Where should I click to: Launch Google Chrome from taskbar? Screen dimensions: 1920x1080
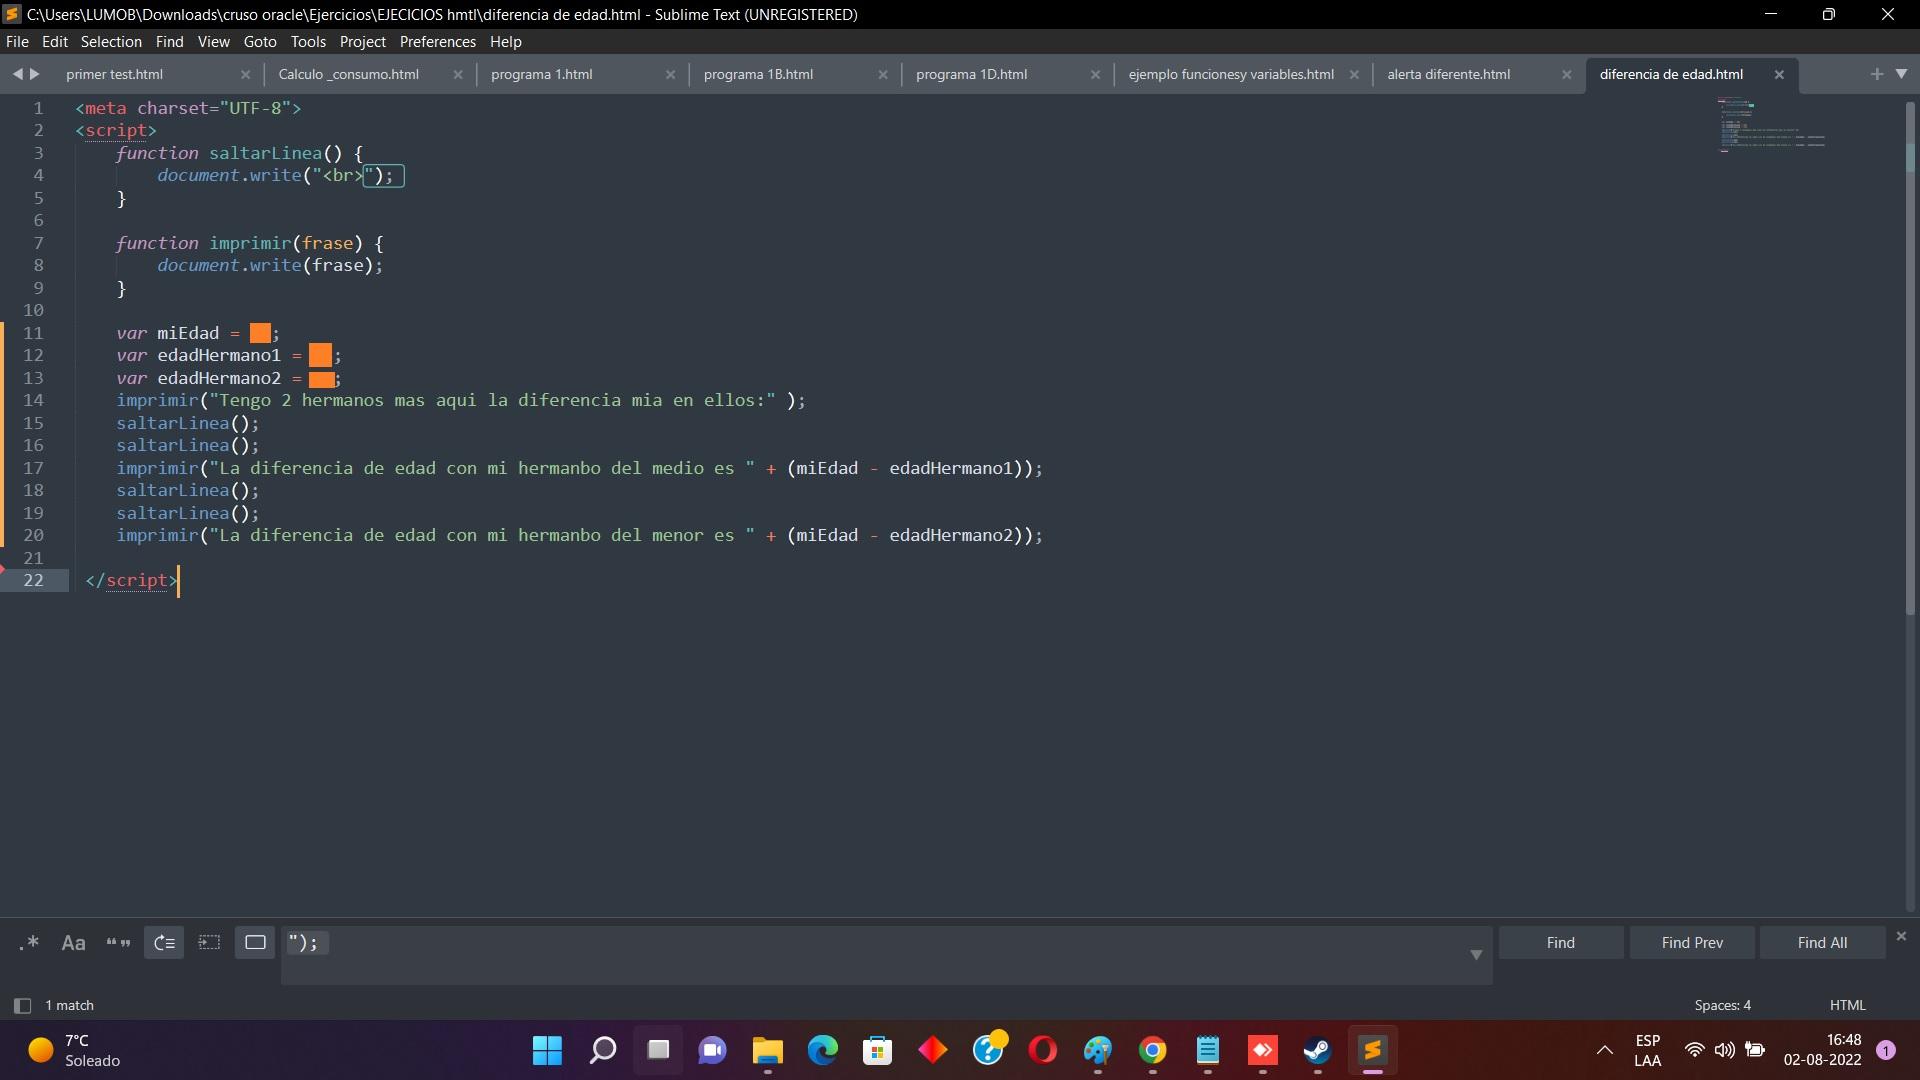[x=1153, y=1050]
